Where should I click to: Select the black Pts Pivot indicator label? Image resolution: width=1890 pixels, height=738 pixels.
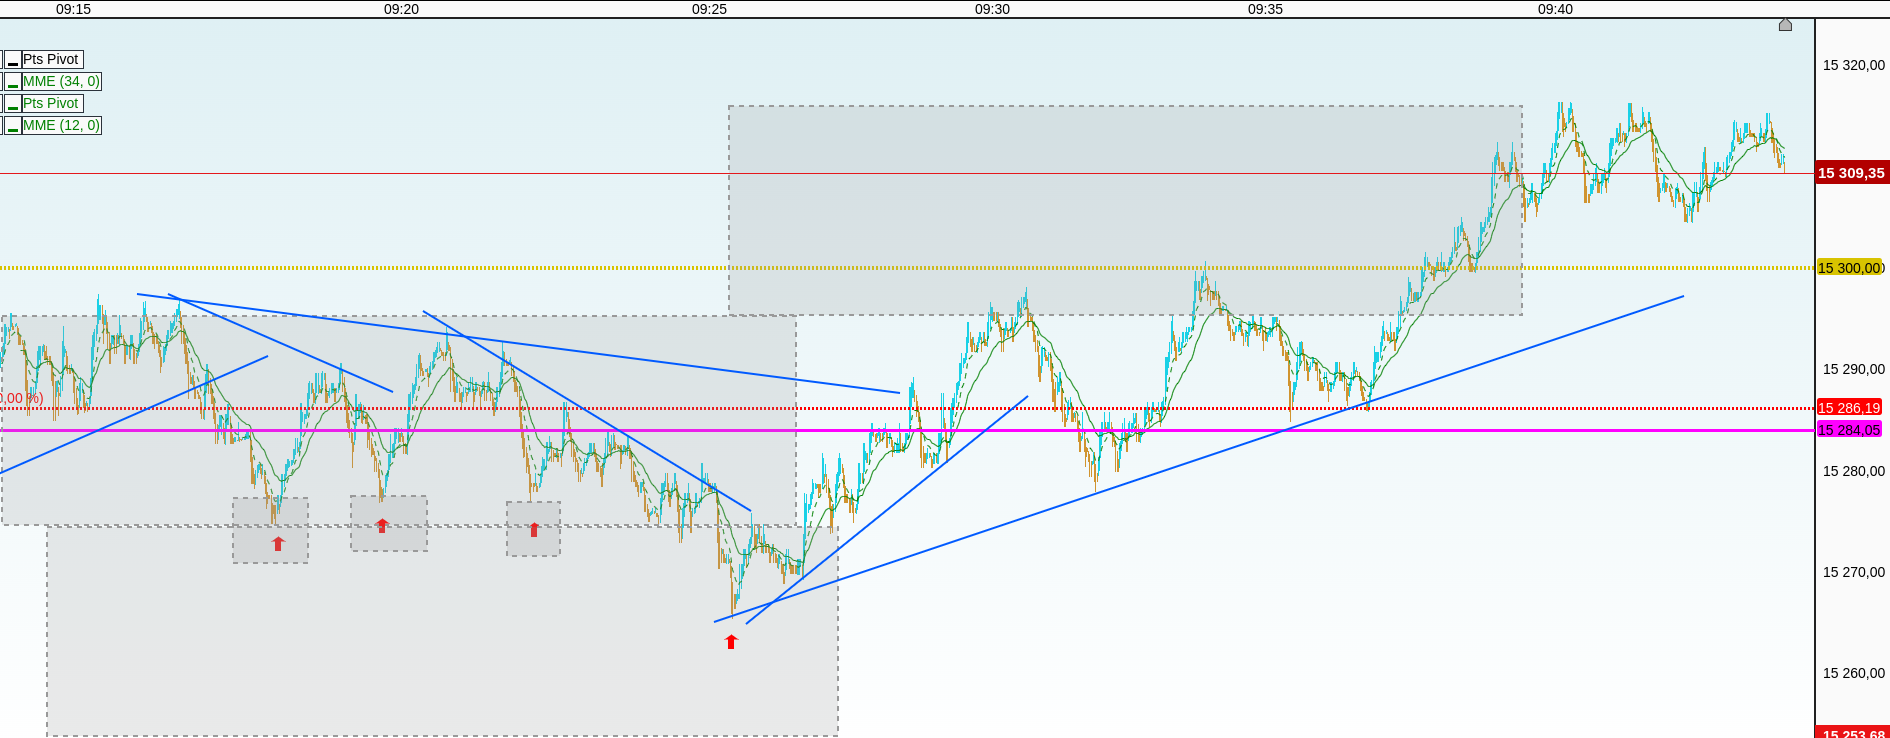(x=51, y=60)
